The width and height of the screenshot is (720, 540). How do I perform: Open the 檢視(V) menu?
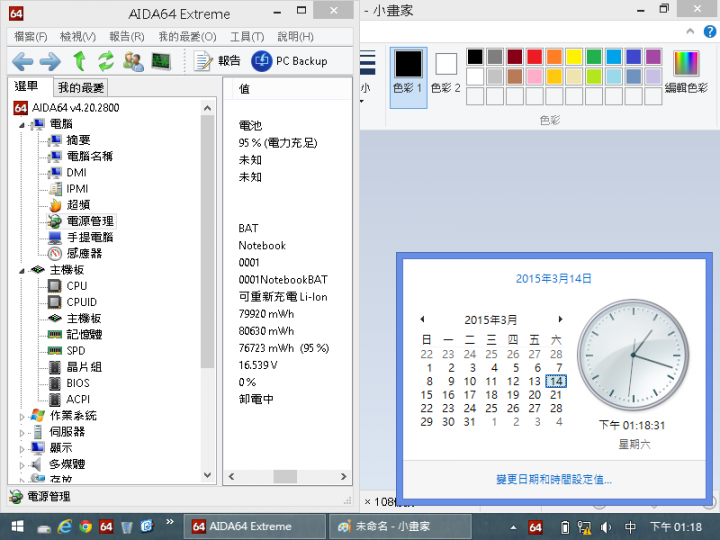[x=78, y=37]
